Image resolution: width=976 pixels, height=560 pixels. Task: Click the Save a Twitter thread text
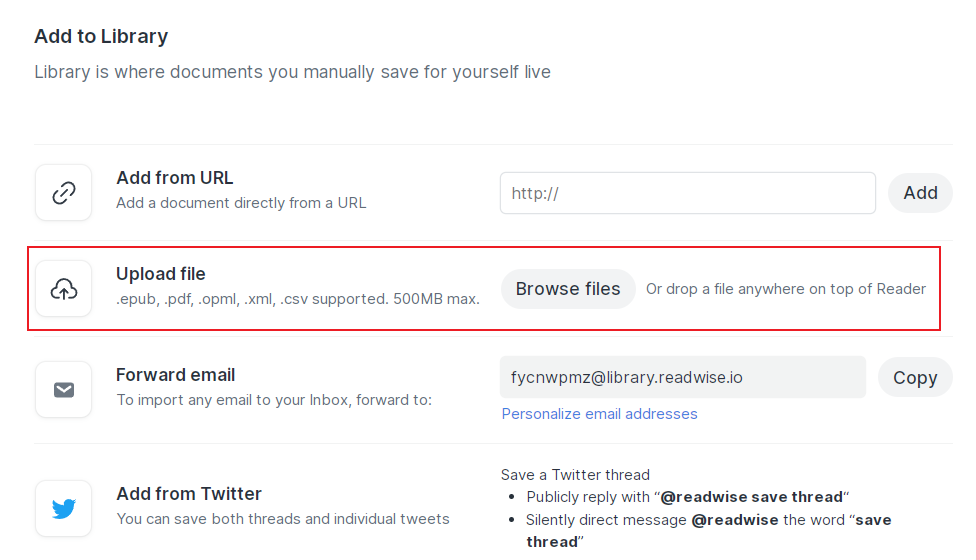(x=575, y=475)
